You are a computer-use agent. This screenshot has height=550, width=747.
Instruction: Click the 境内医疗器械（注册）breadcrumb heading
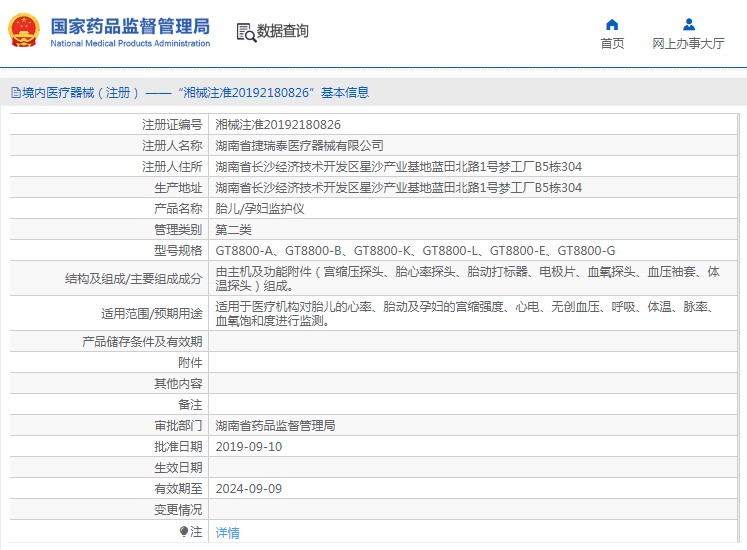point(81,92)
